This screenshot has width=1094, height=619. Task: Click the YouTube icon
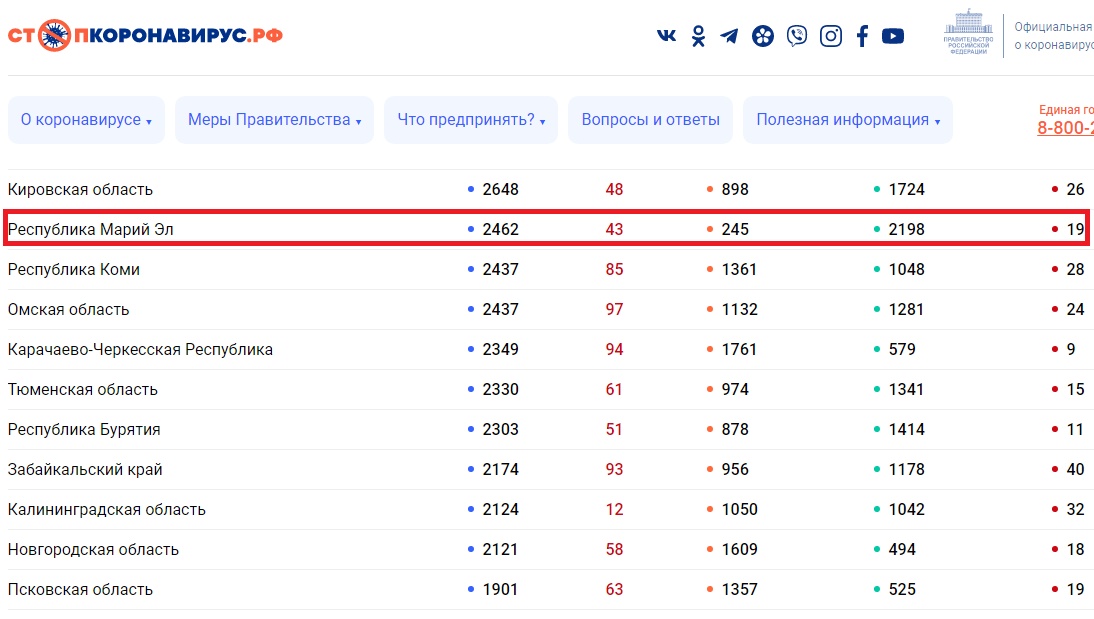[x=893, y=36]
